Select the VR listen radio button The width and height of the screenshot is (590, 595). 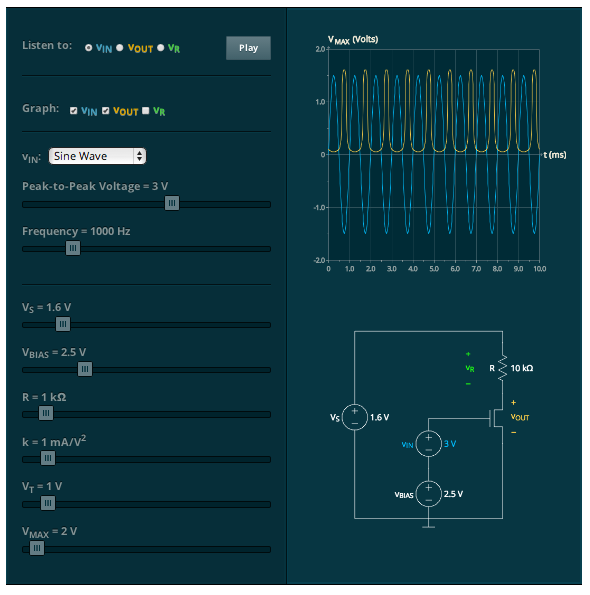point(160,48)
